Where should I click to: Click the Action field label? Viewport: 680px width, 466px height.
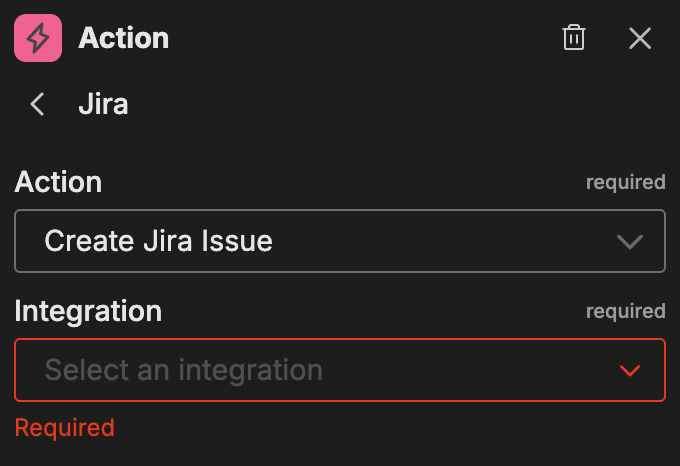(58, 182)
